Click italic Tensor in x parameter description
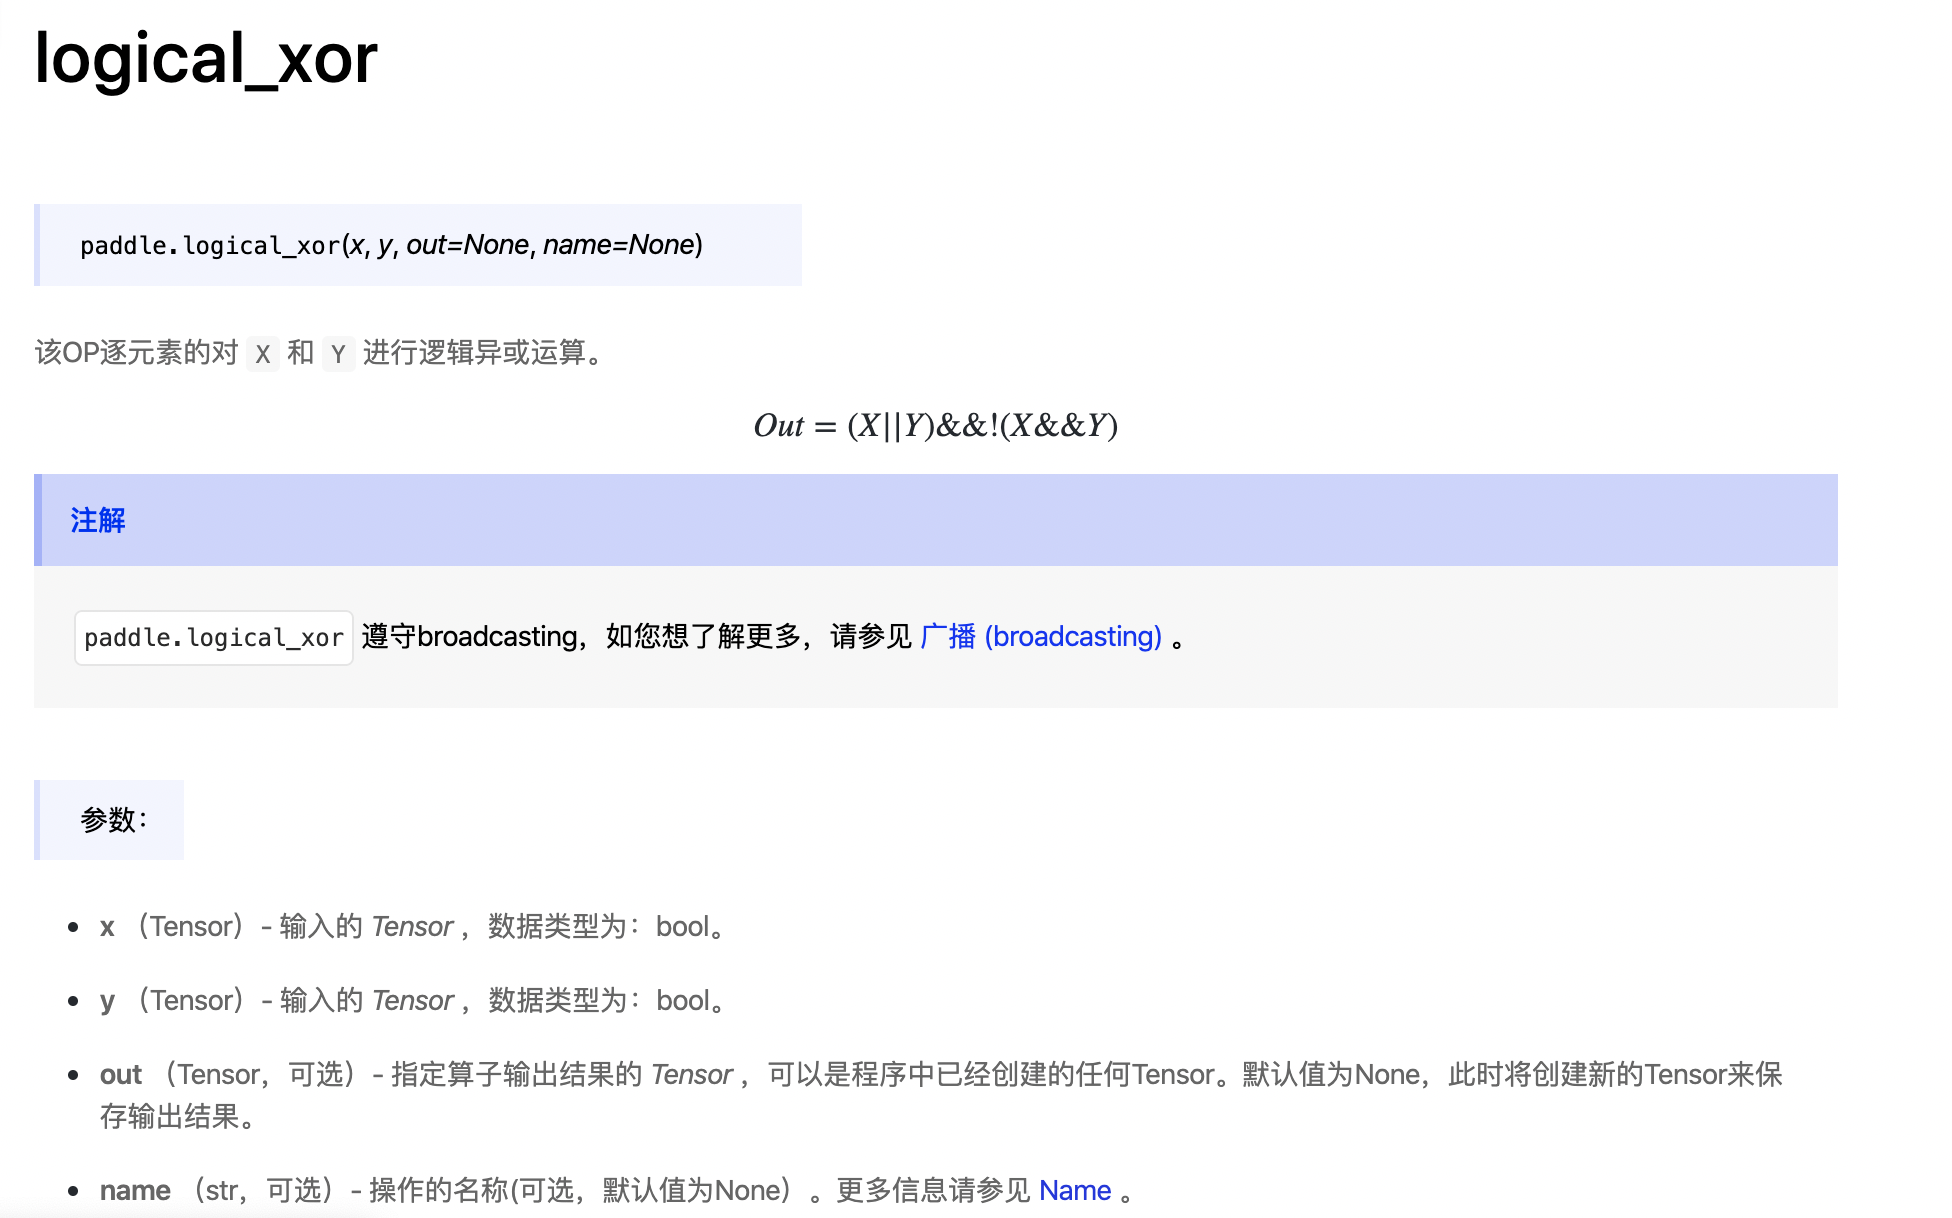 coord(412,927)
